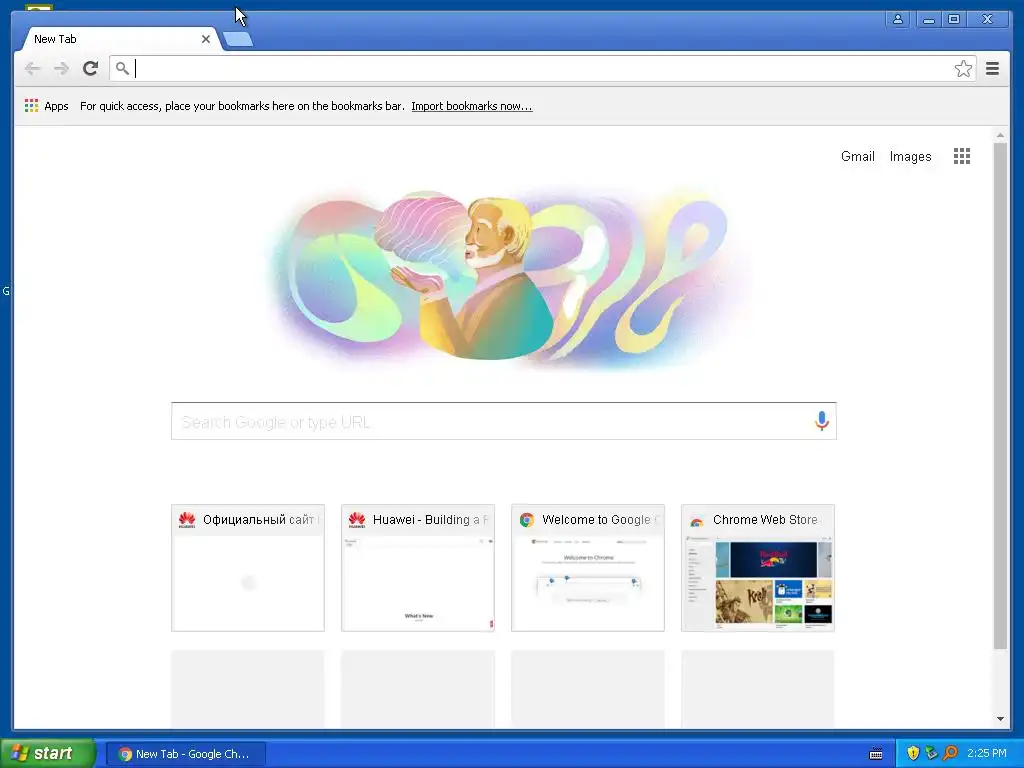This screenshot has width=1024, height=768.
Task: Open the Chrome Web Store thumbnail
Action: coord(758,568)
